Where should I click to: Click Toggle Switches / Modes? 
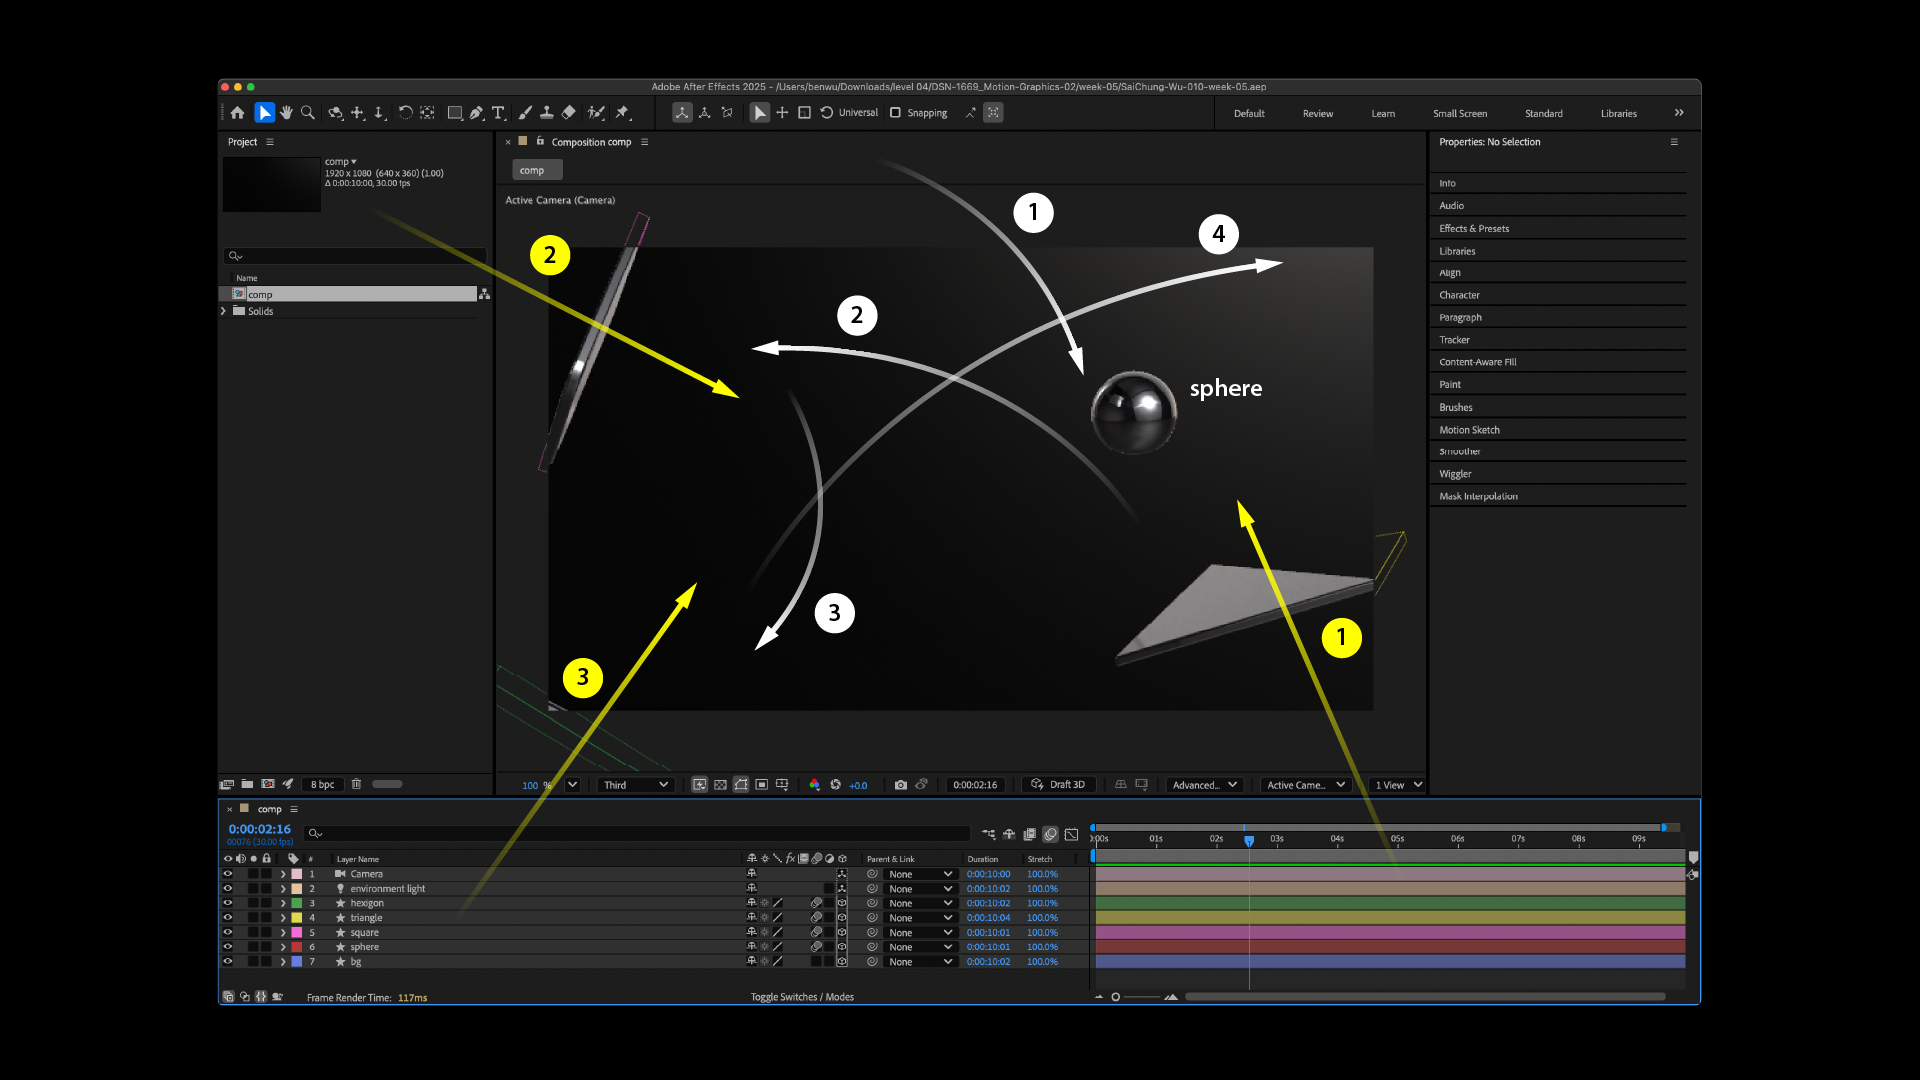tap(802, 997)
